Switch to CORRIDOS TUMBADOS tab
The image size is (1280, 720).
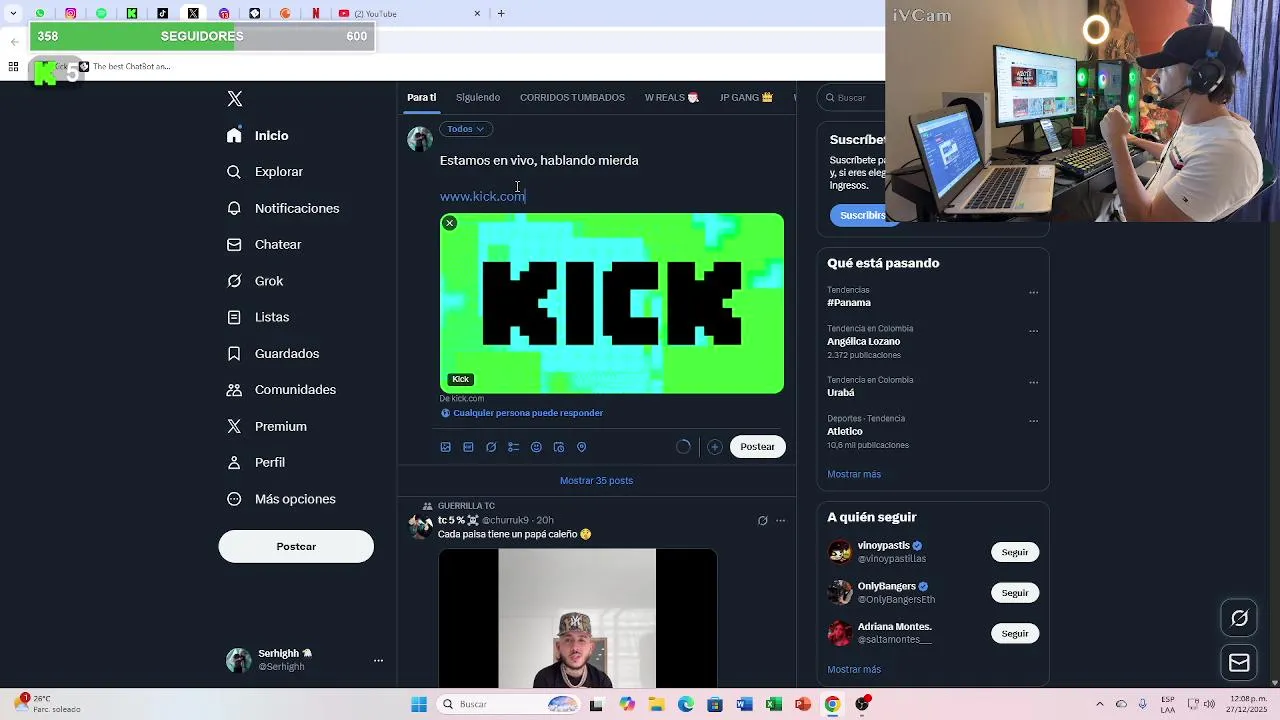pyautogui.click(x=572, y=97)
